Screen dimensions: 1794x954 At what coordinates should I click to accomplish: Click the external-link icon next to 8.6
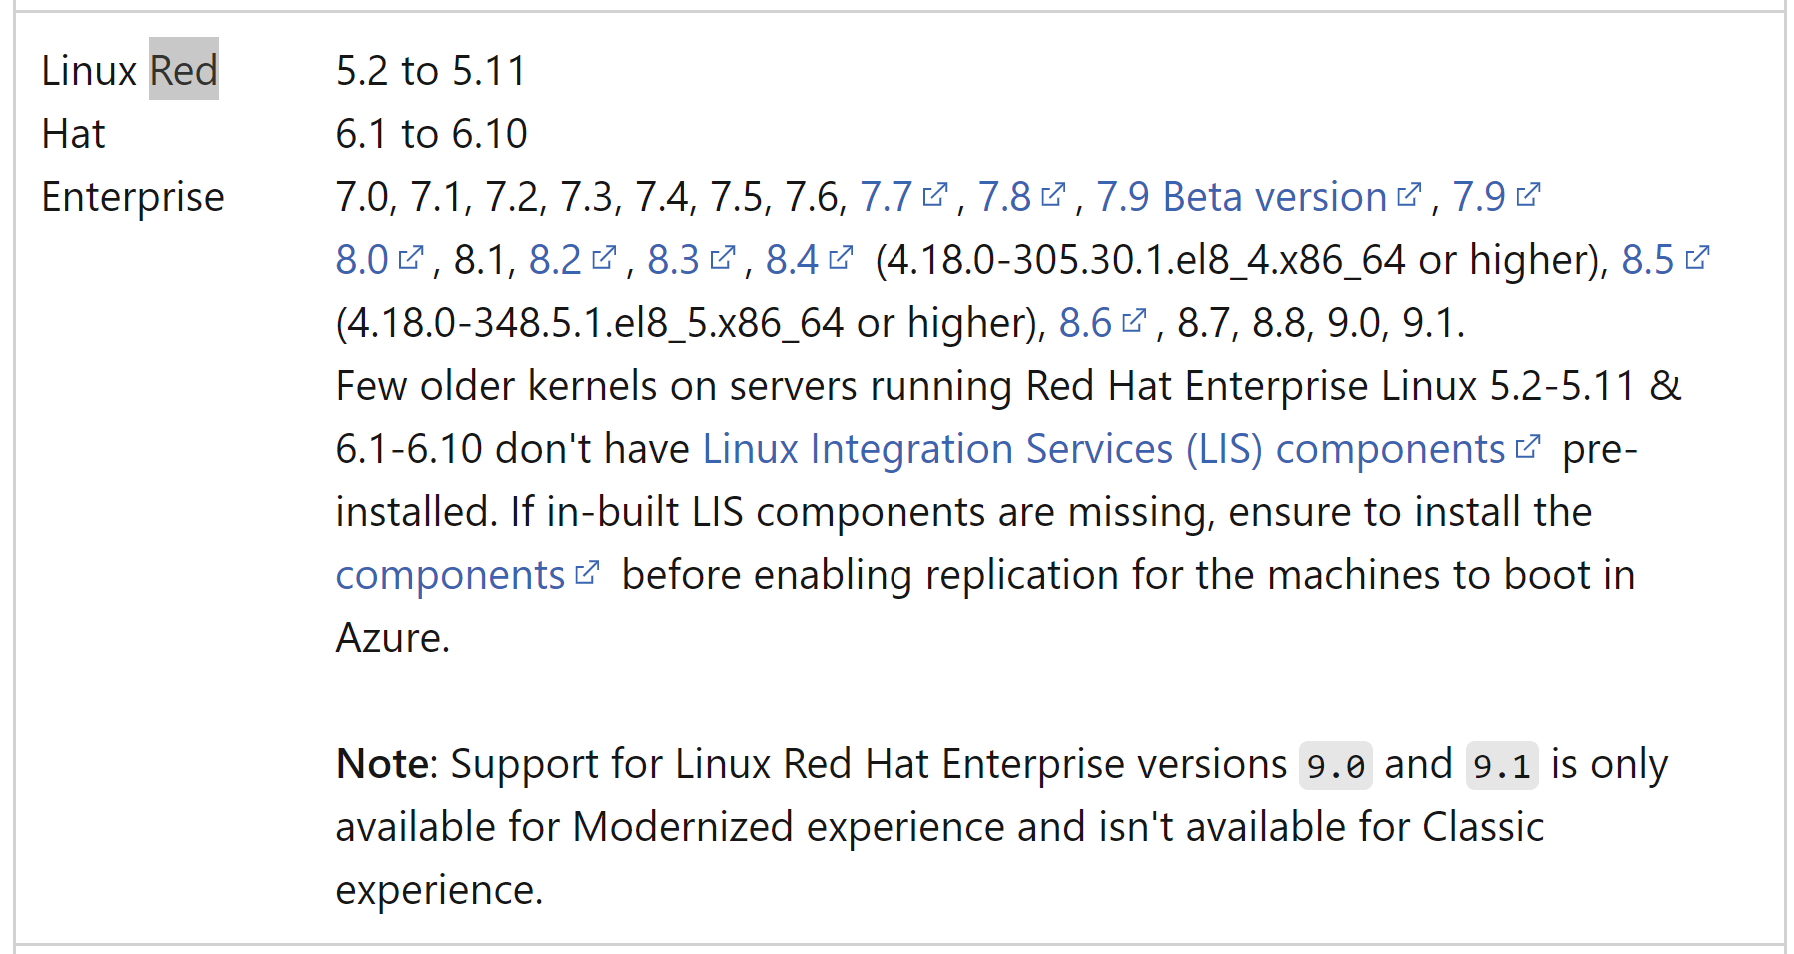pyautogui.click(x=1133, y=320)
